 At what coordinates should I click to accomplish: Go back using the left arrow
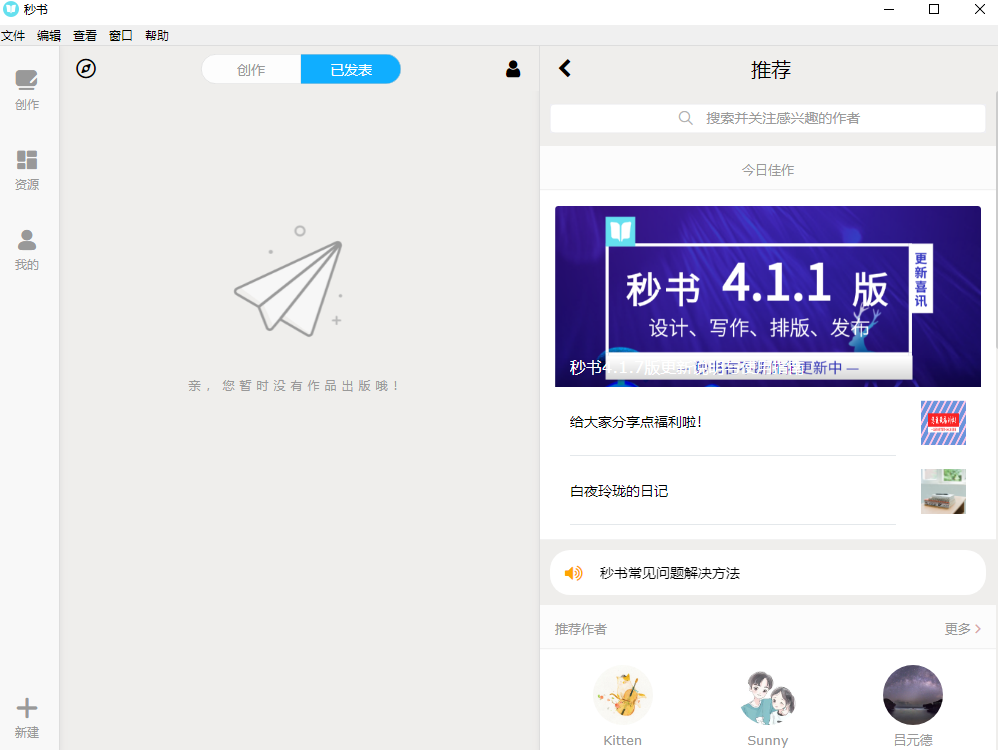click(565, 68)
